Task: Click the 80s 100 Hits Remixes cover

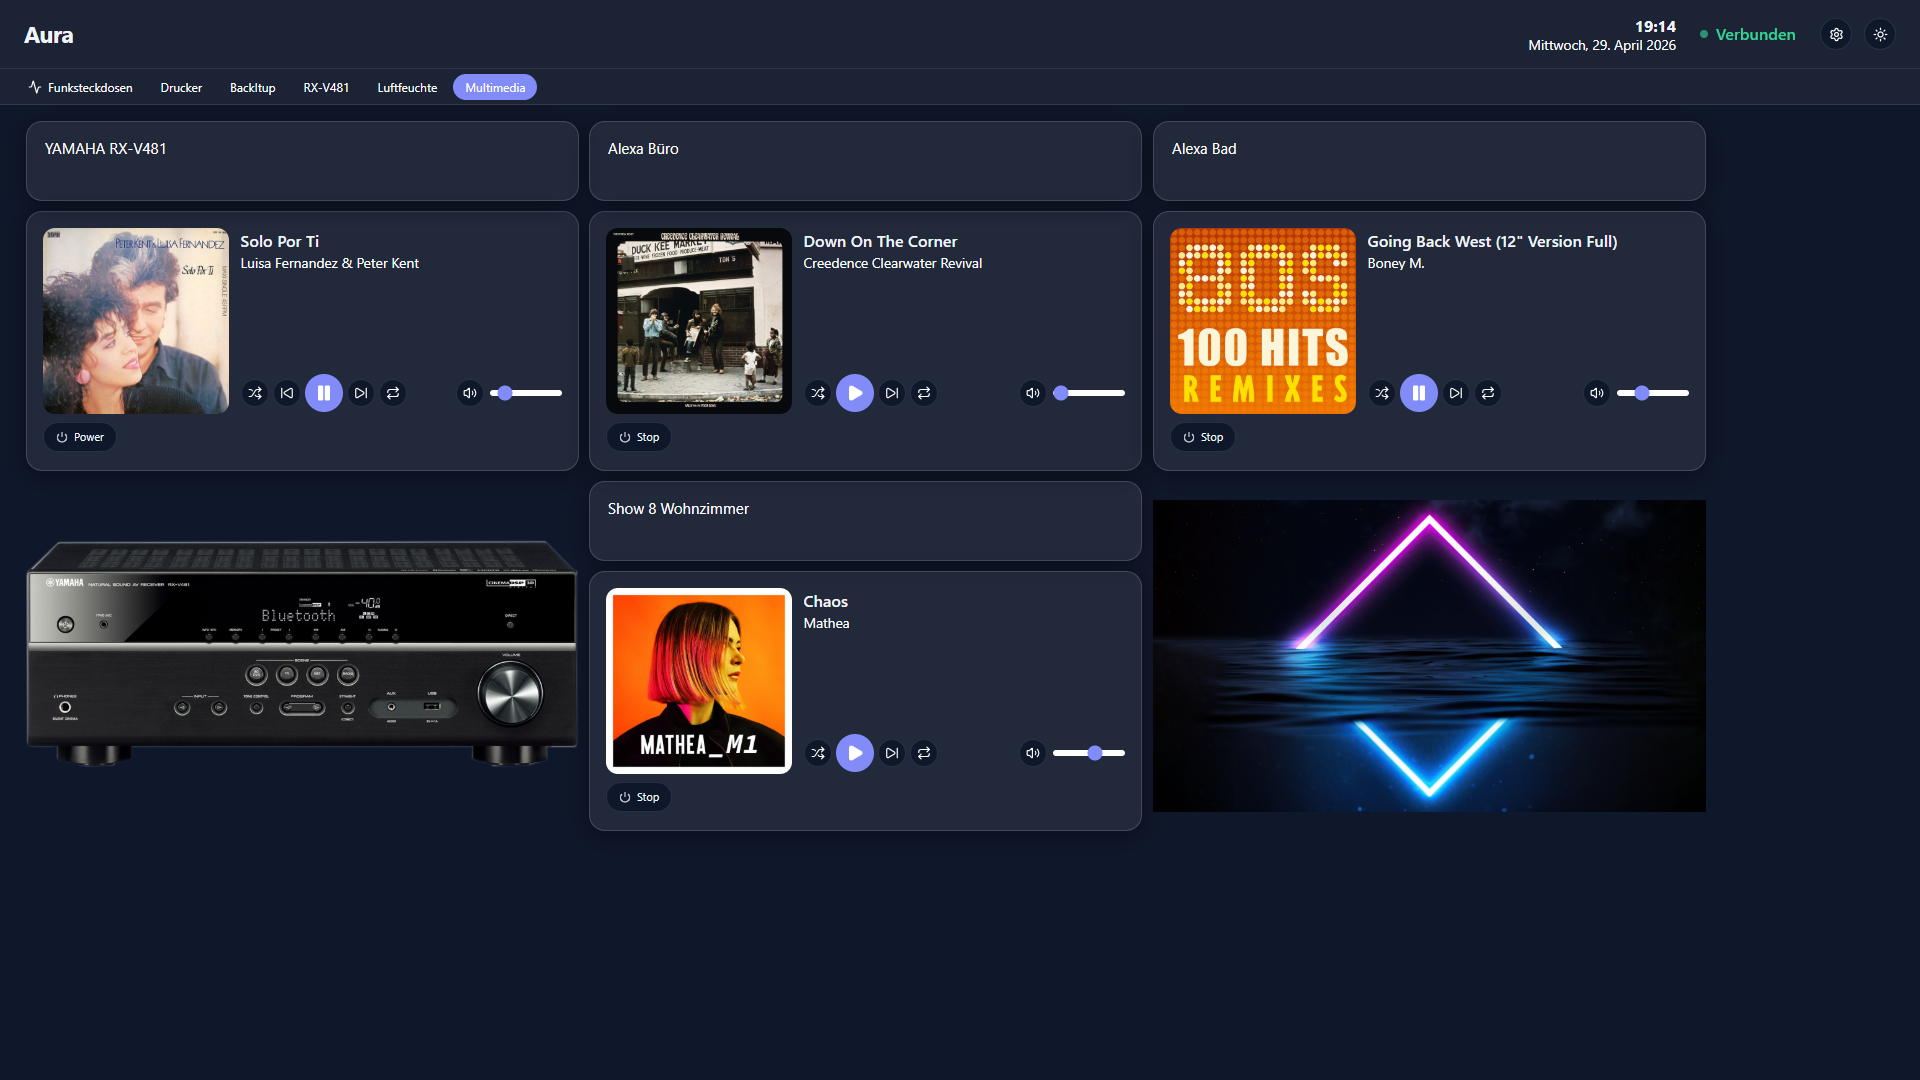Action: pyautogui.click(x=1263, y=321)
